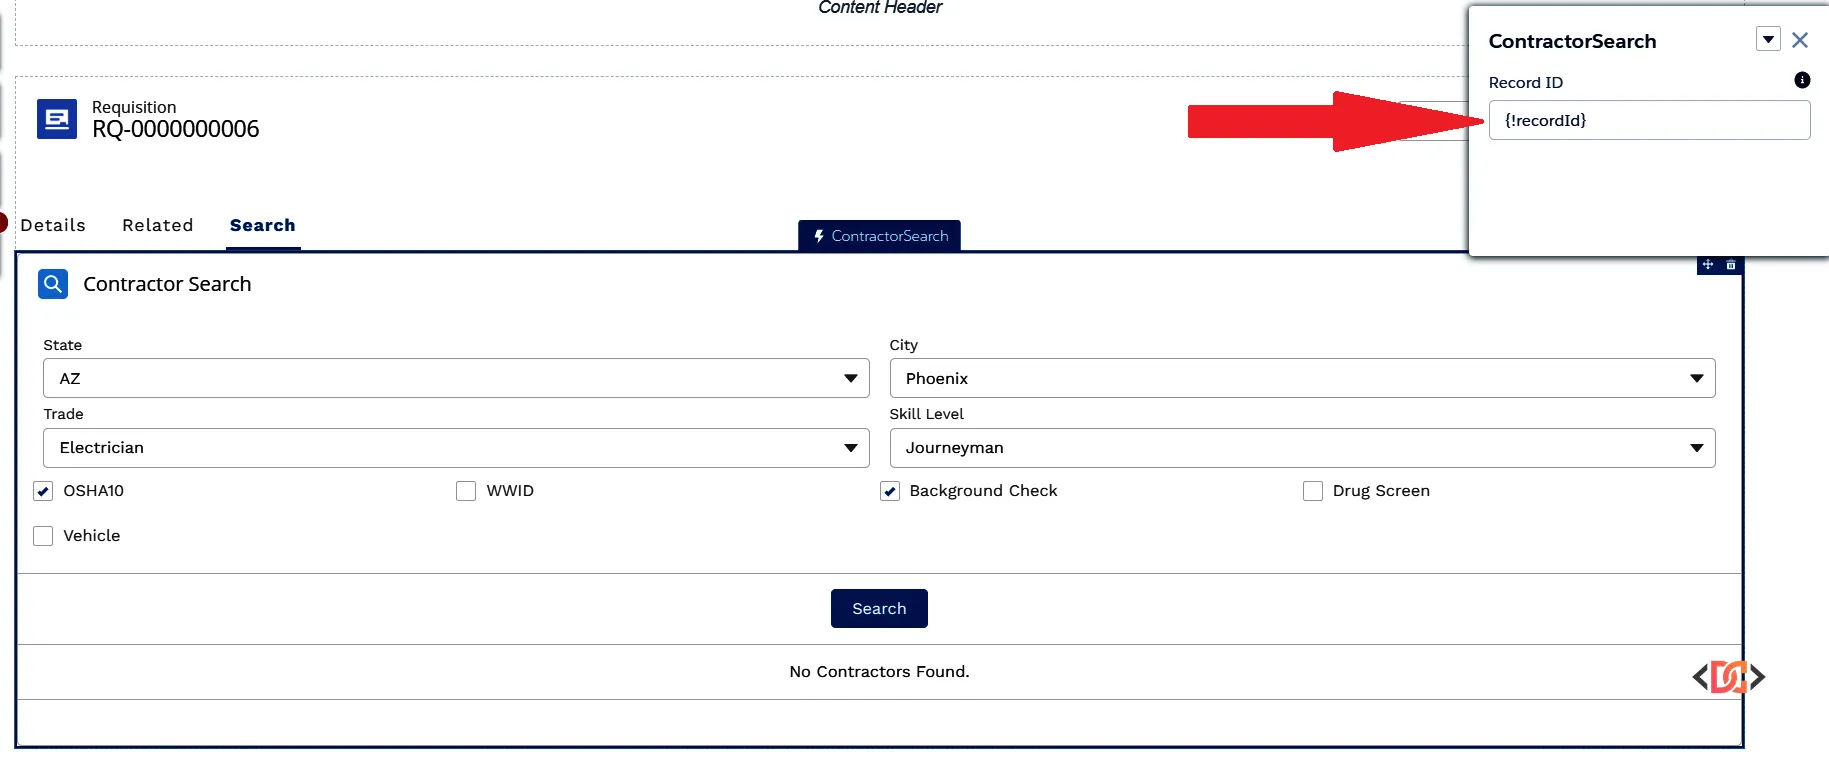Viewport: 1829px width, 760px height.
Task: Click the orange code logo icon
Action: (1729, 677)
